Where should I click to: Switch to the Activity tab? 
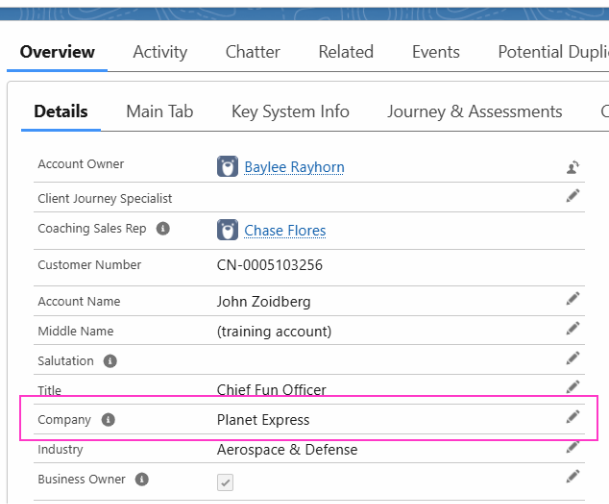point(160,52)
